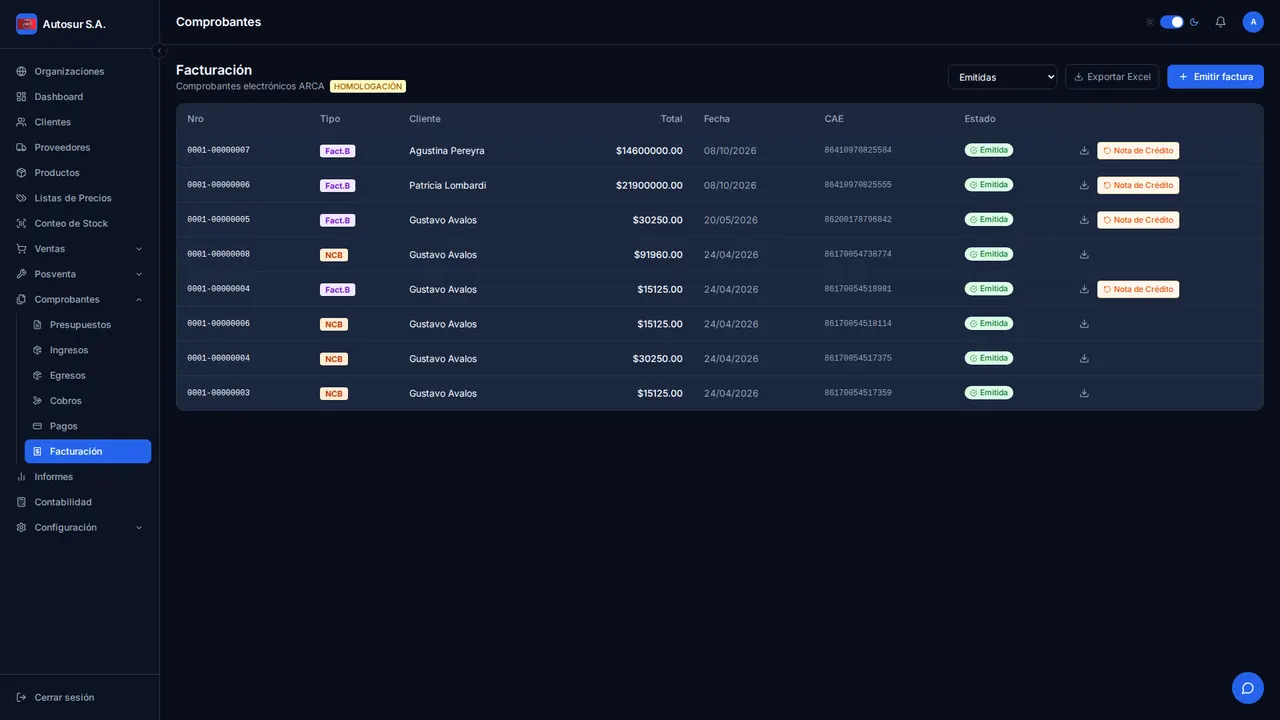Viewport: 1280px width, 720px height.
Task: Open Cobros under Comprobantes
Action: (88, 401)
